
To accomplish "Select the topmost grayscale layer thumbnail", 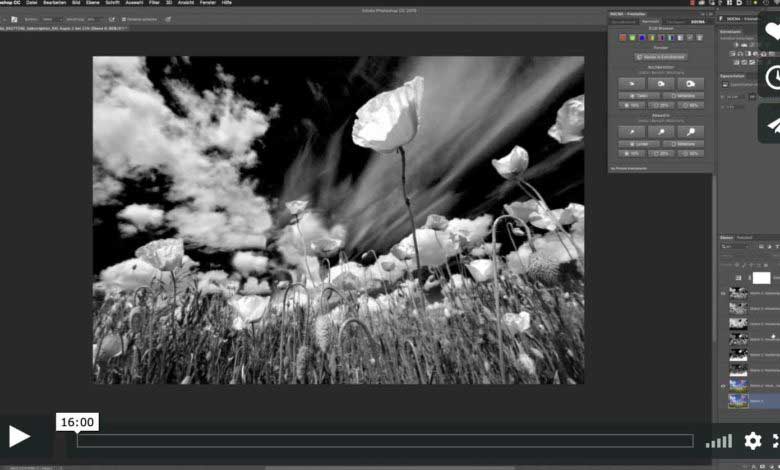I will click(738, 293).
